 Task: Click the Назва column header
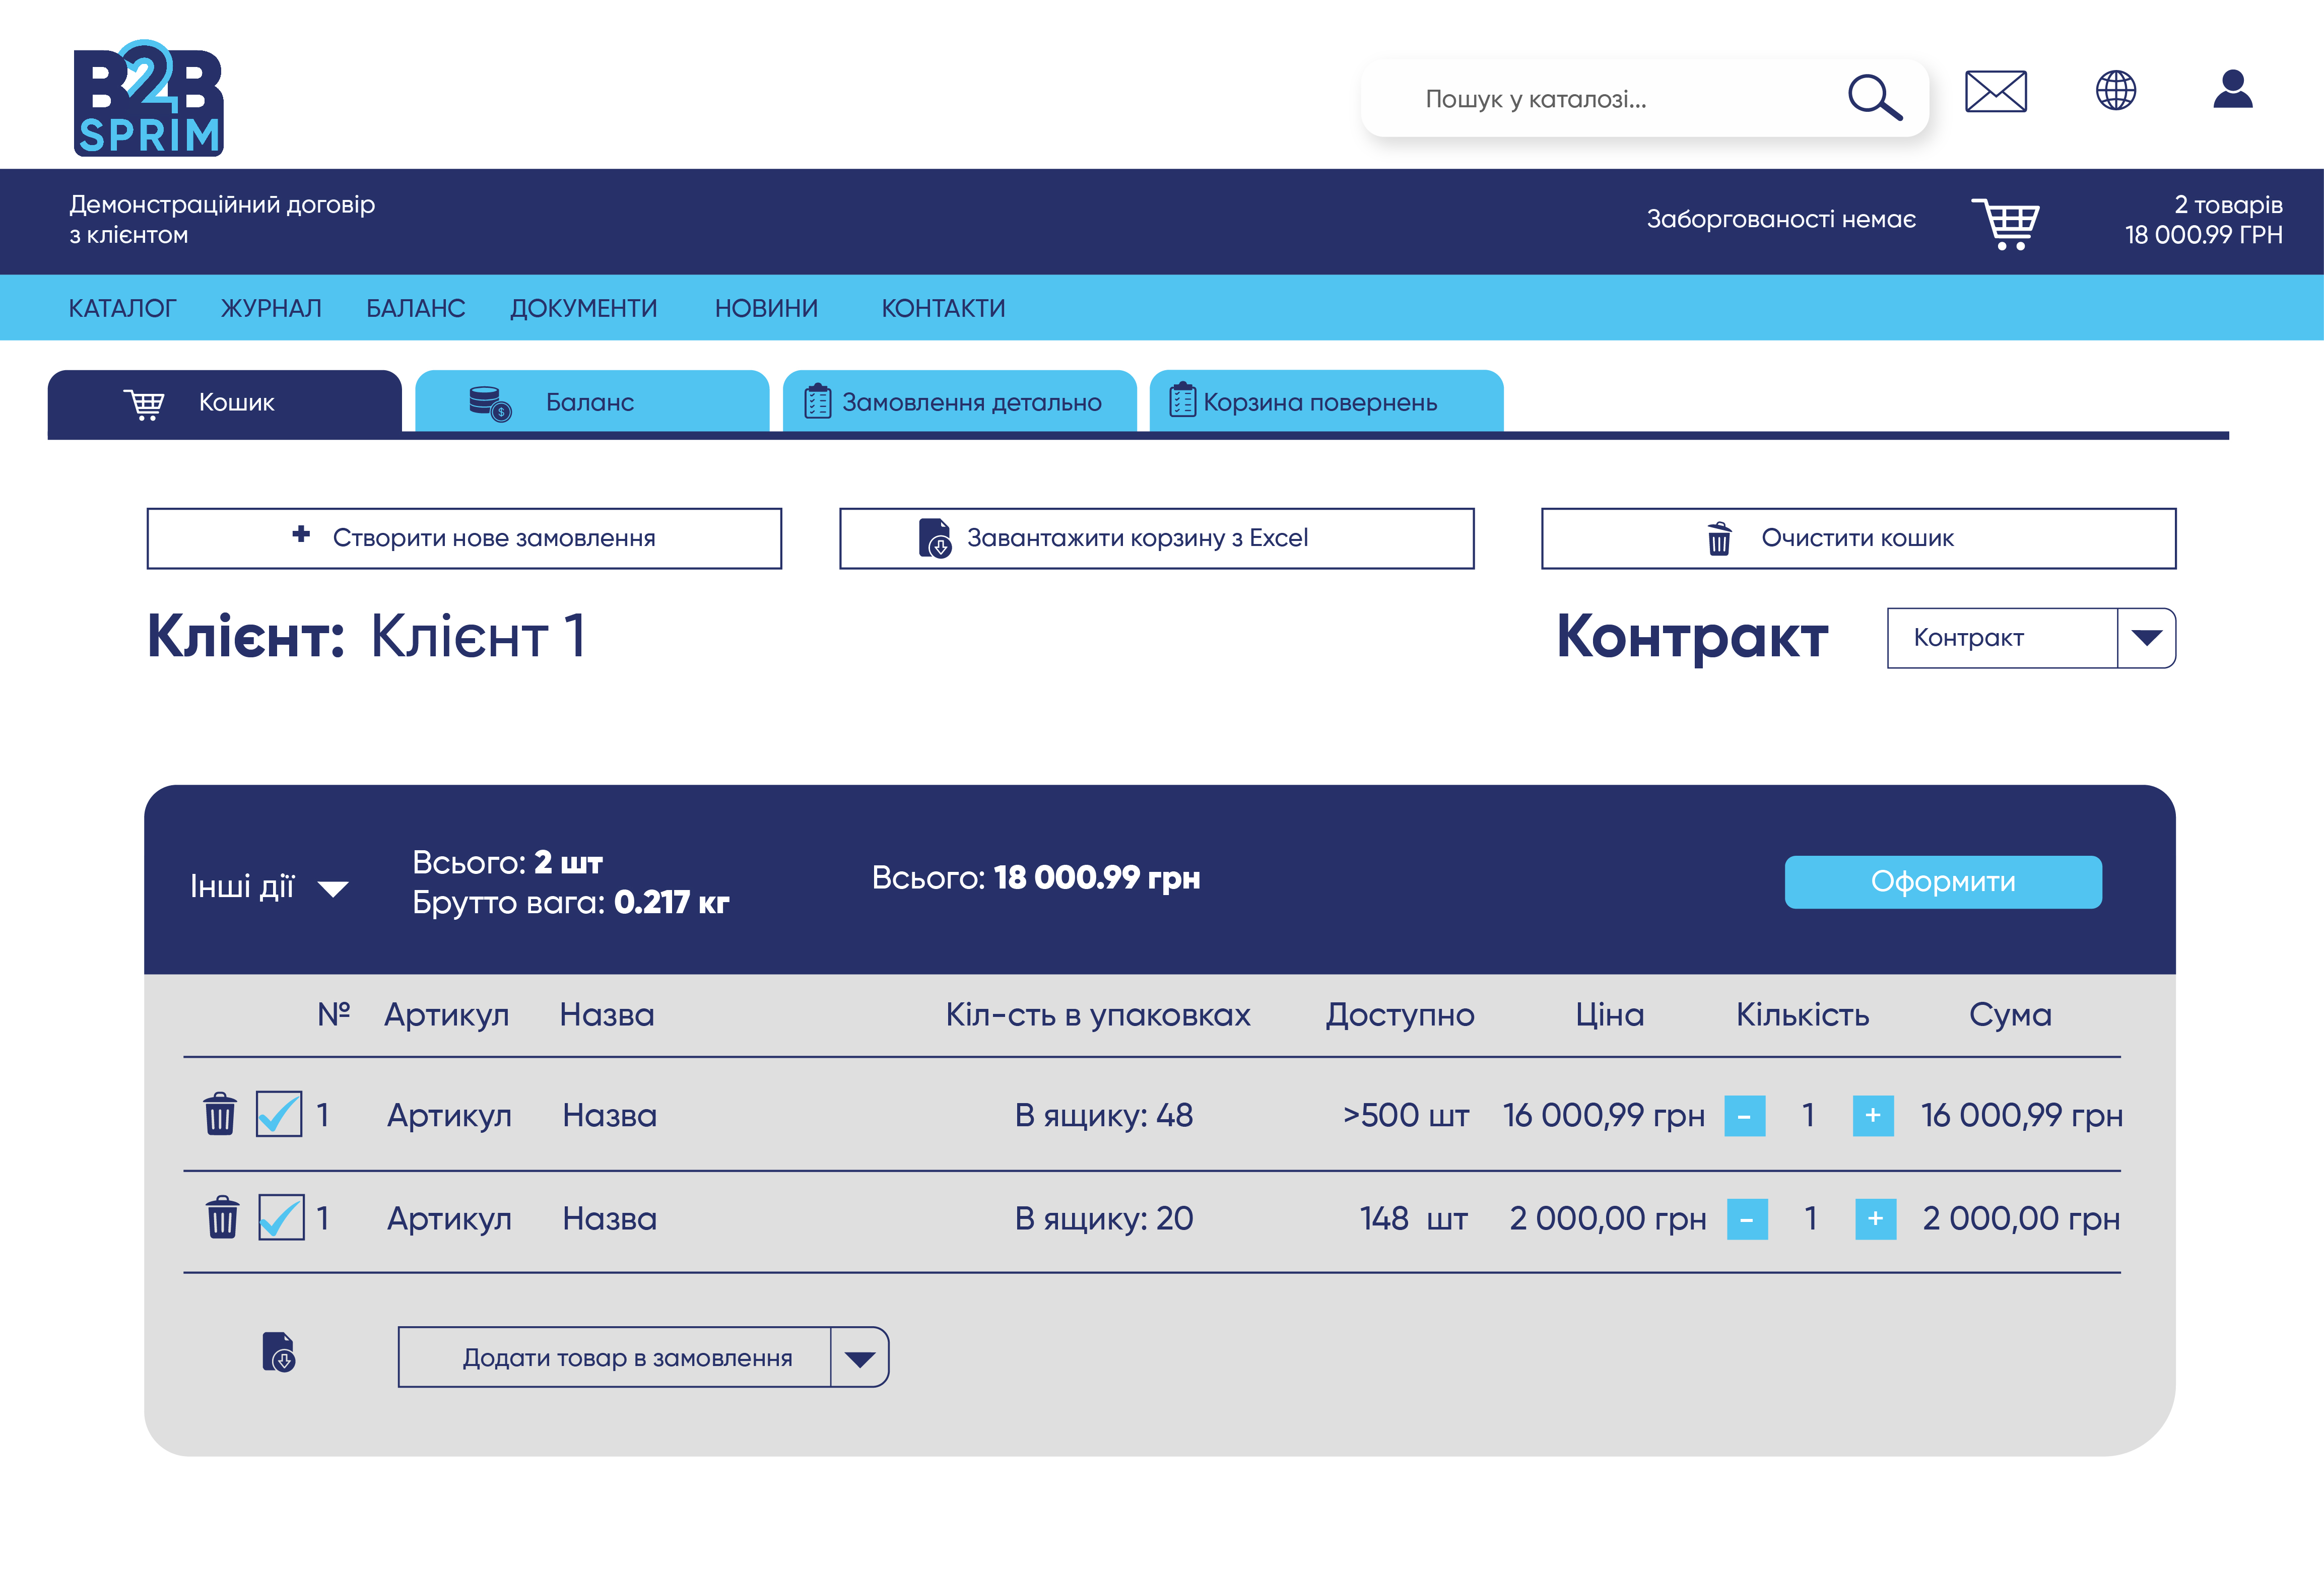[606, 1014]
